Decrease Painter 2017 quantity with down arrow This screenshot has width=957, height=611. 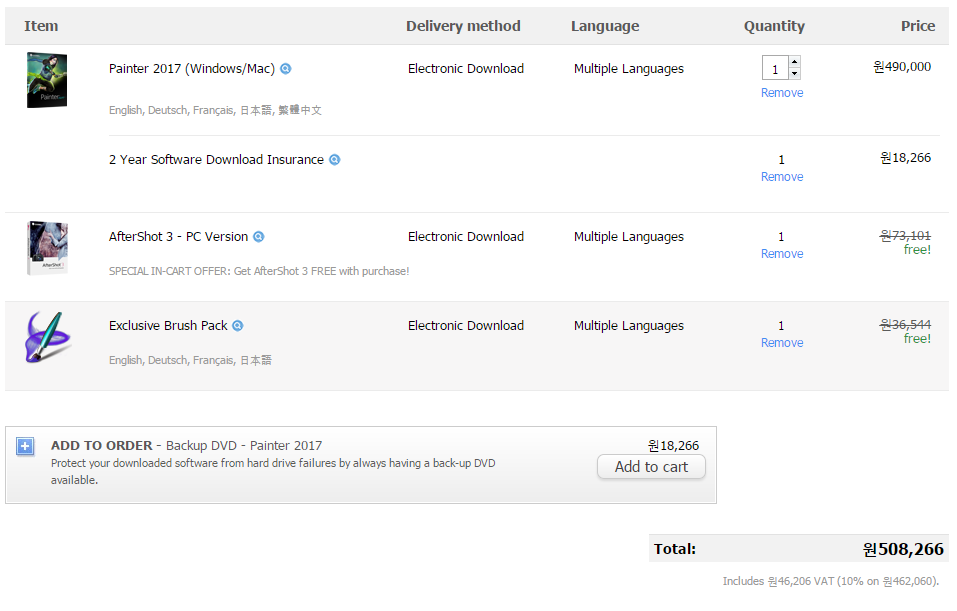point(794,74)
